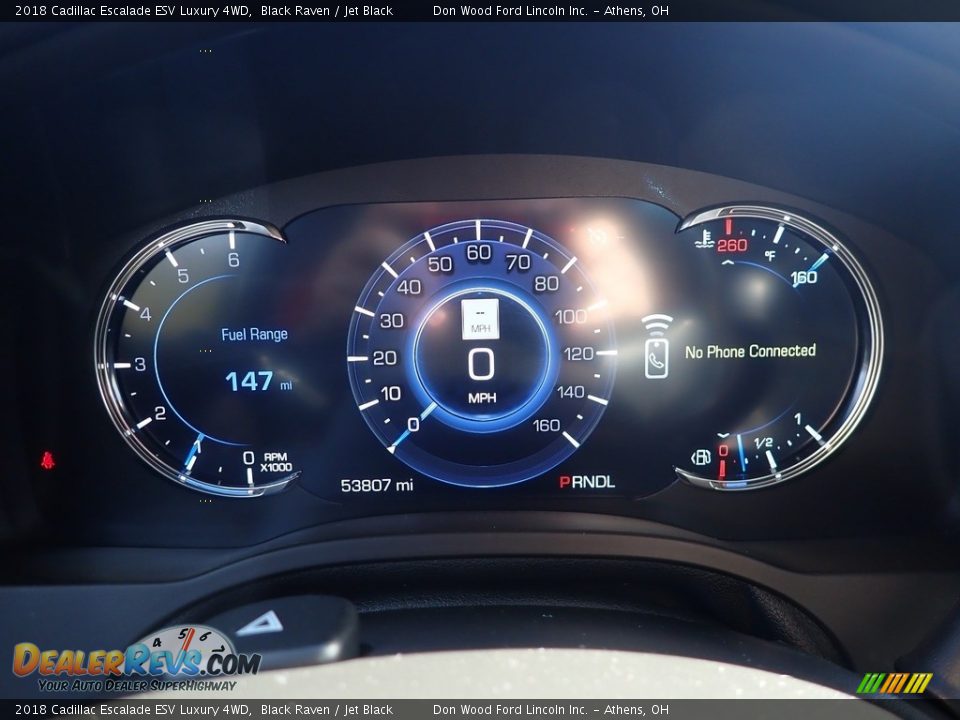Click the 1/2 mark on fuel gauge
Image resolution: width=960 pixels, height=720 pixels.
[x=763, y=443]
